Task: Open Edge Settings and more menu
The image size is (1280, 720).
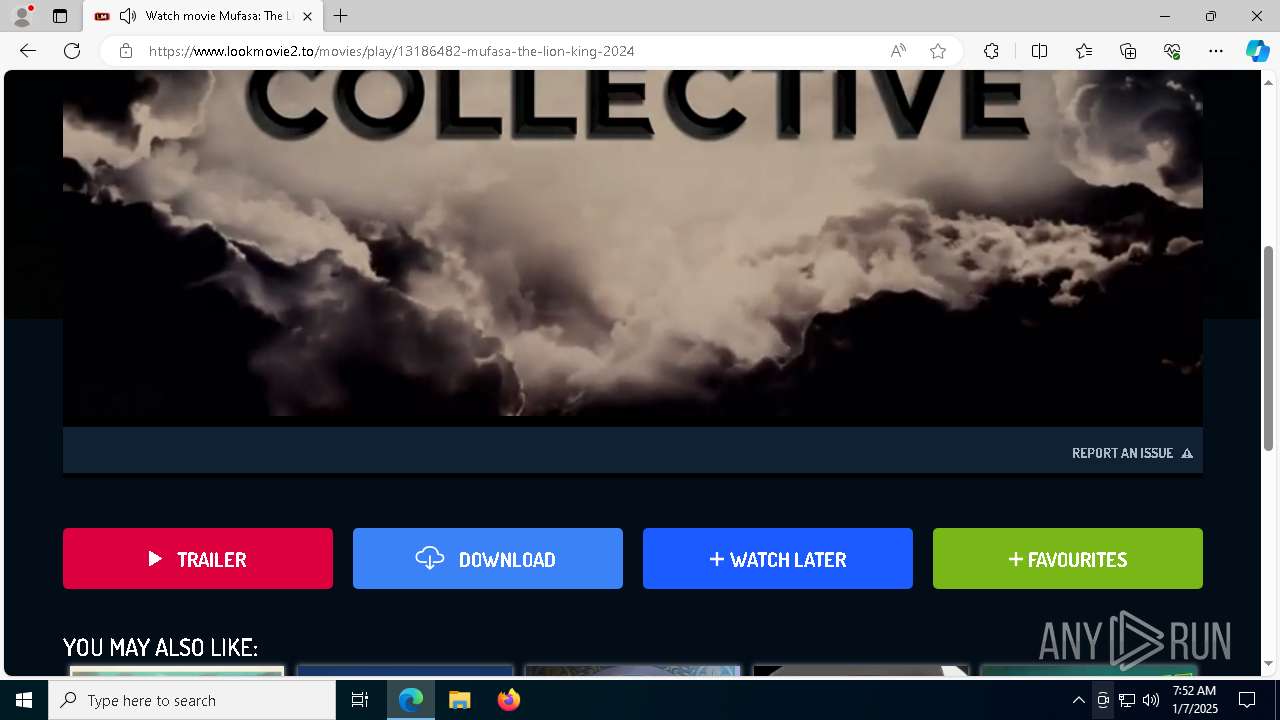Action: (1216, 51)
